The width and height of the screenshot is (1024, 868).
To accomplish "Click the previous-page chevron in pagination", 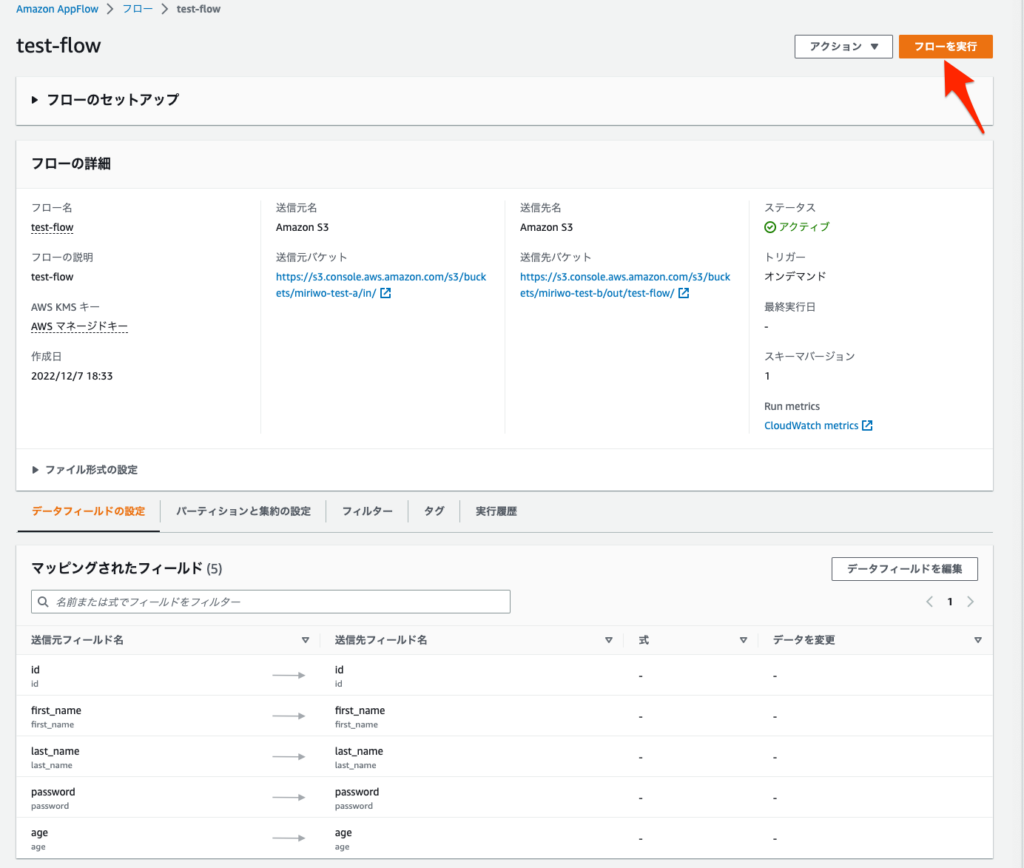I will pyautogui.click(x=928, y=601).
